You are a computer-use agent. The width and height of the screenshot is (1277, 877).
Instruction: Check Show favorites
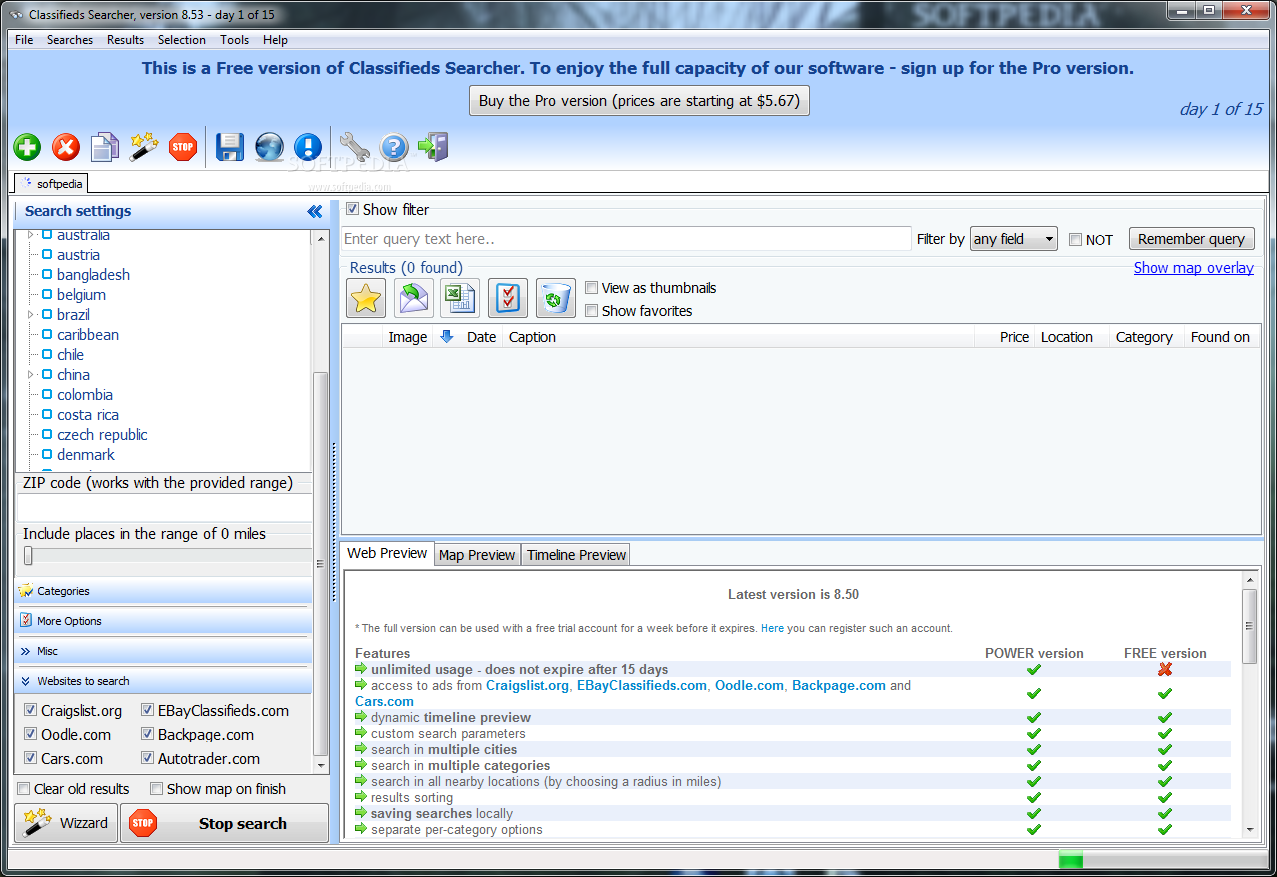coord(592,311)
